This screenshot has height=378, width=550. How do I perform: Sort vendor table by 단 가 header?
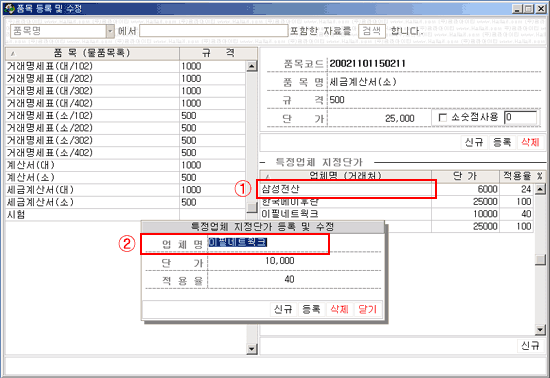(x=465, y=176)
